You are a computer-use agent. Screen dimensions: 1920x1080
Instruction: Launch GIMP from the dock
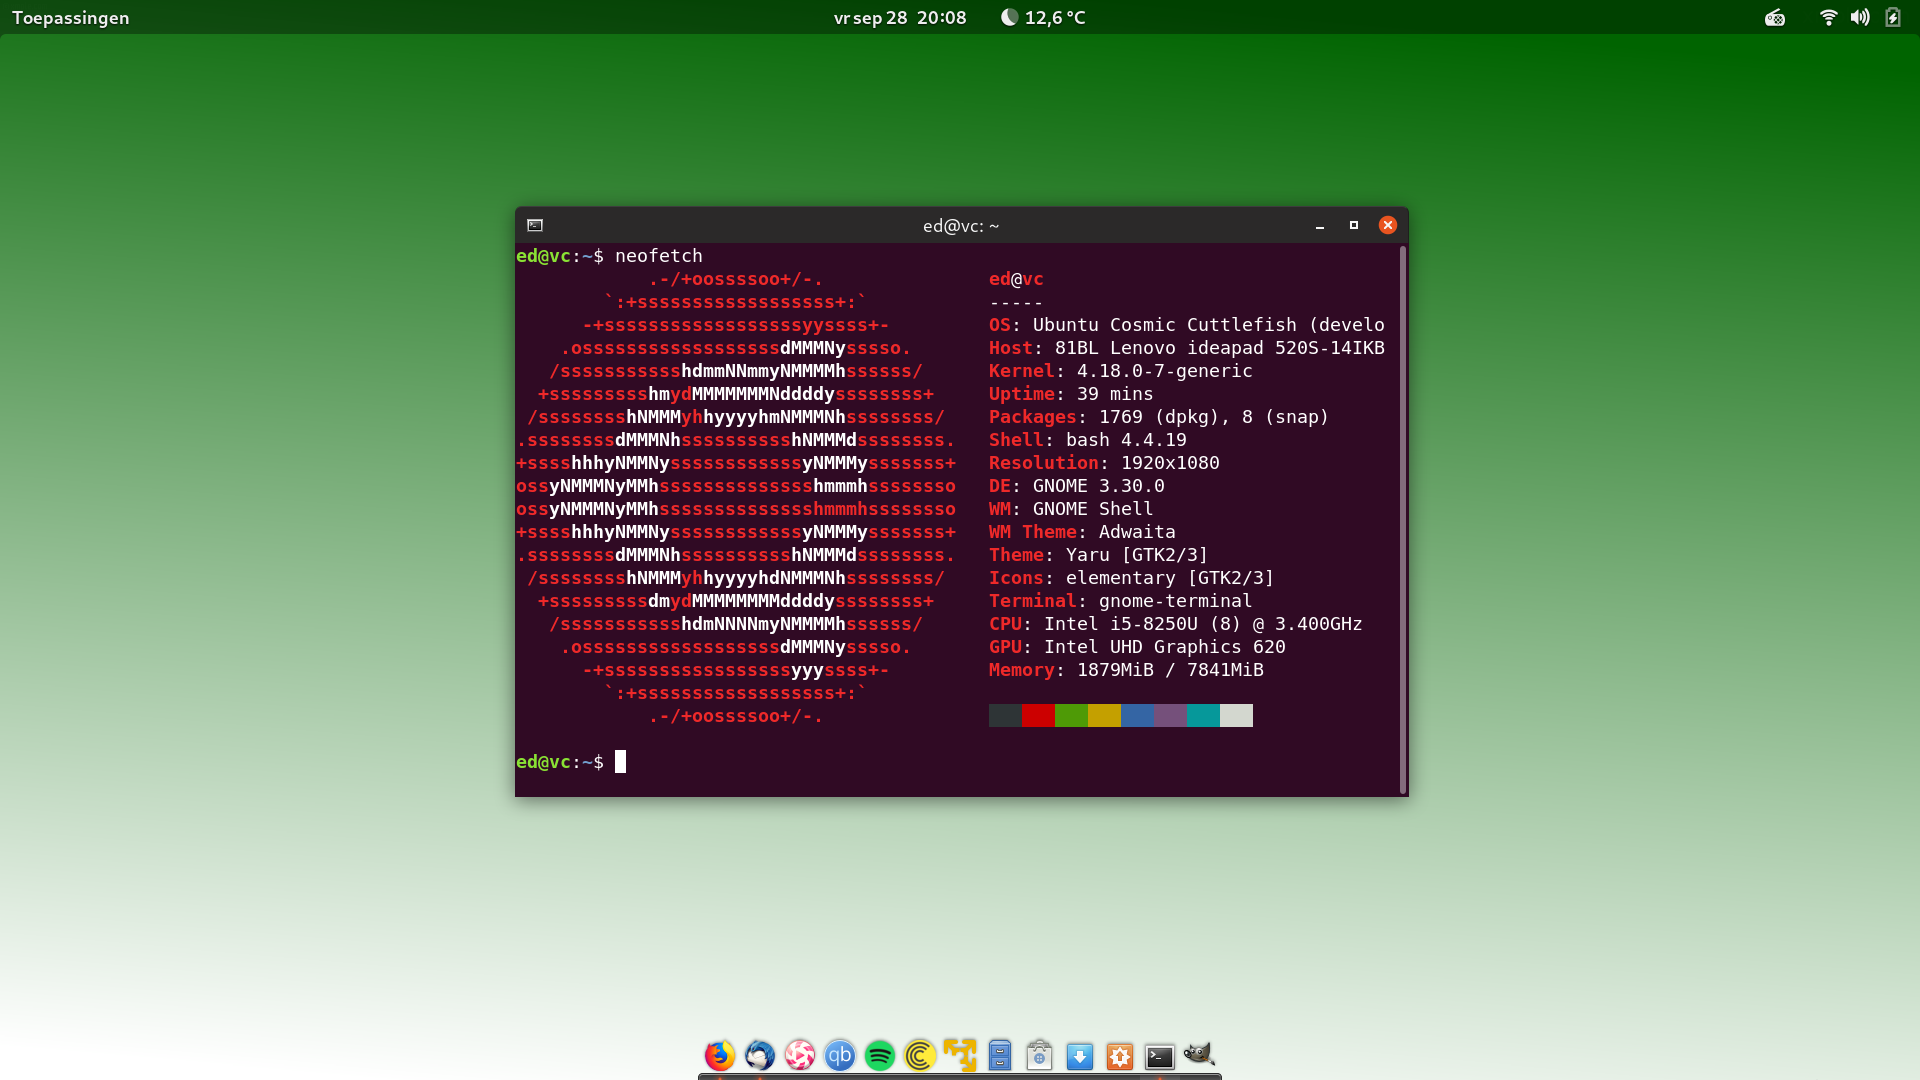1199,1054
